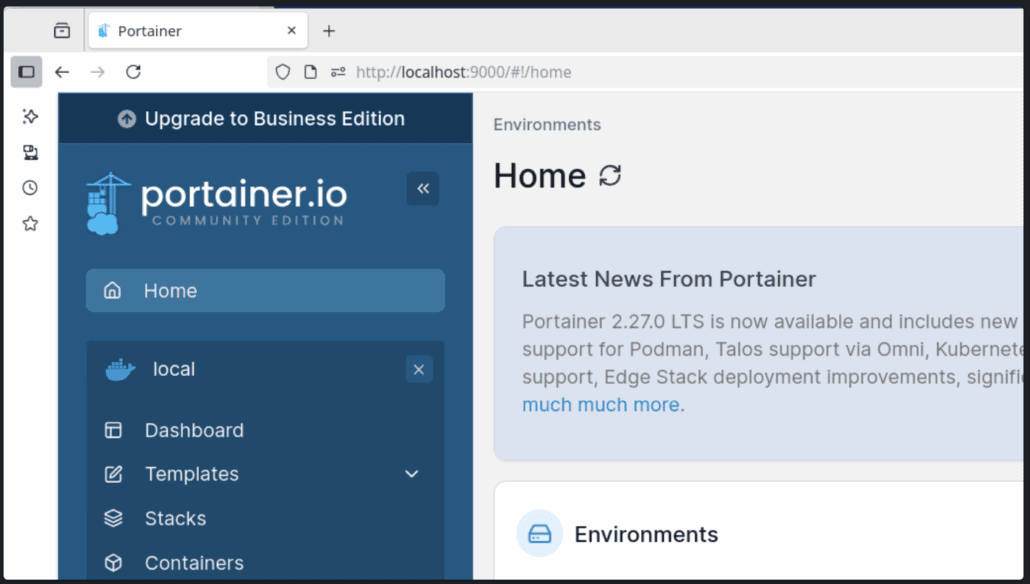The width and height of the screenshot is (1030, 584).
Task: Close the Portainer browser tab
Action: pos(292,30)
